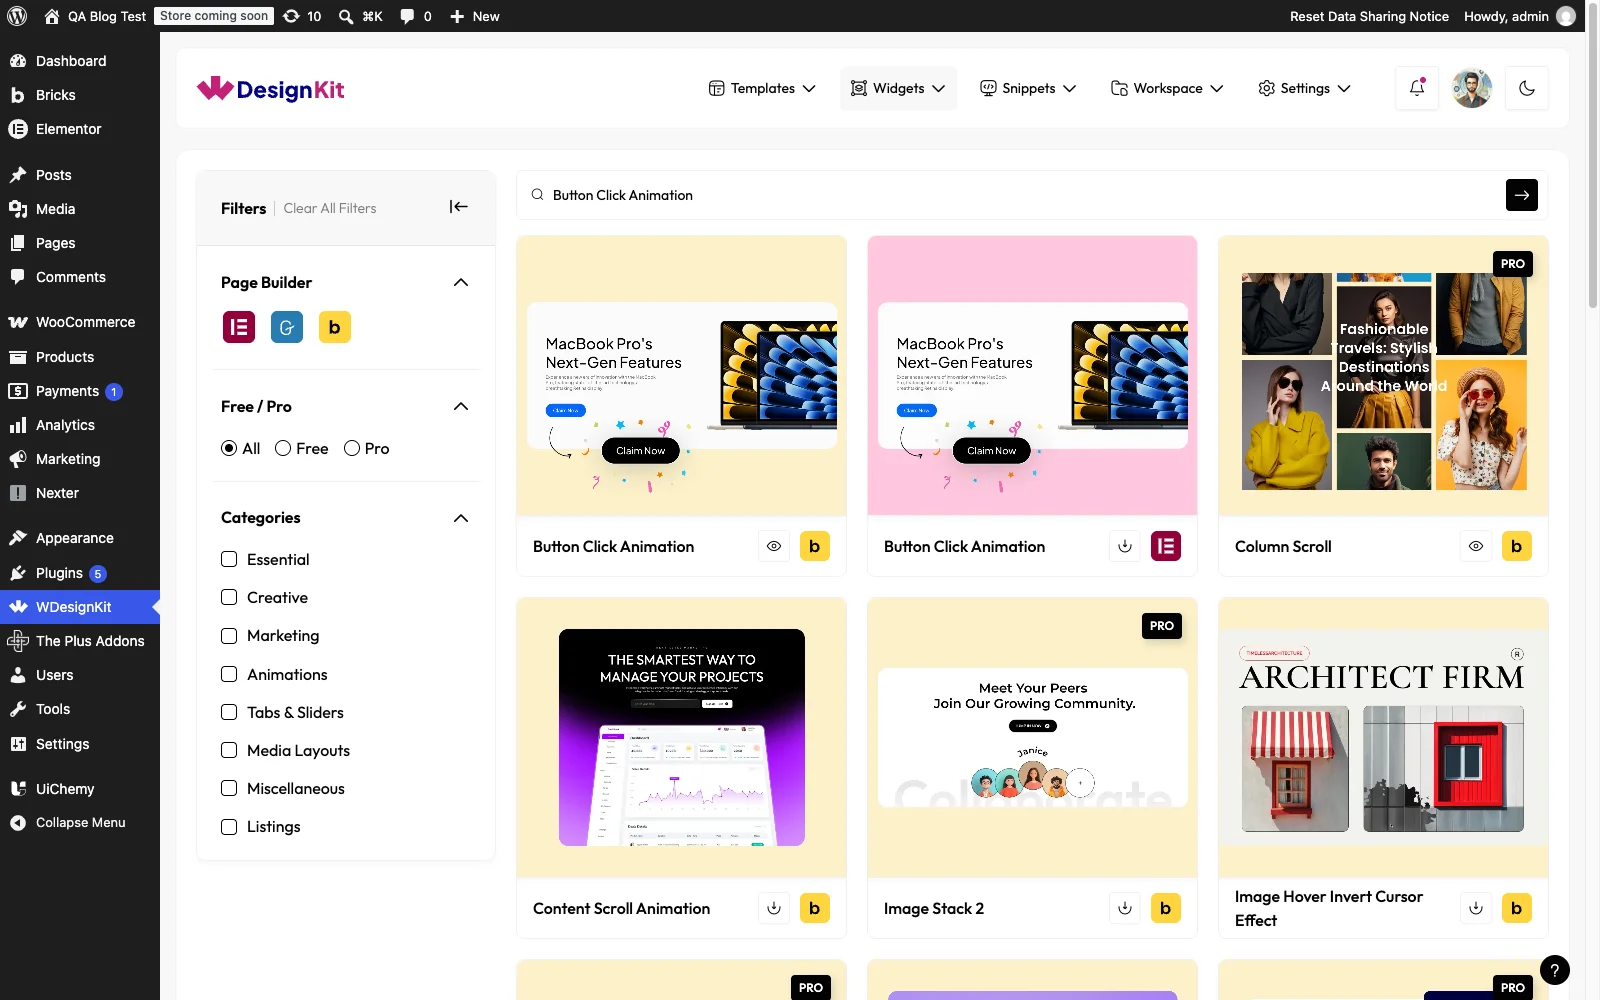Download Image Hover Invert Cursor Effect widget
The height and width of the screenshot is (1000, 1600).
pyautogui.click(x=1476, y=908)
